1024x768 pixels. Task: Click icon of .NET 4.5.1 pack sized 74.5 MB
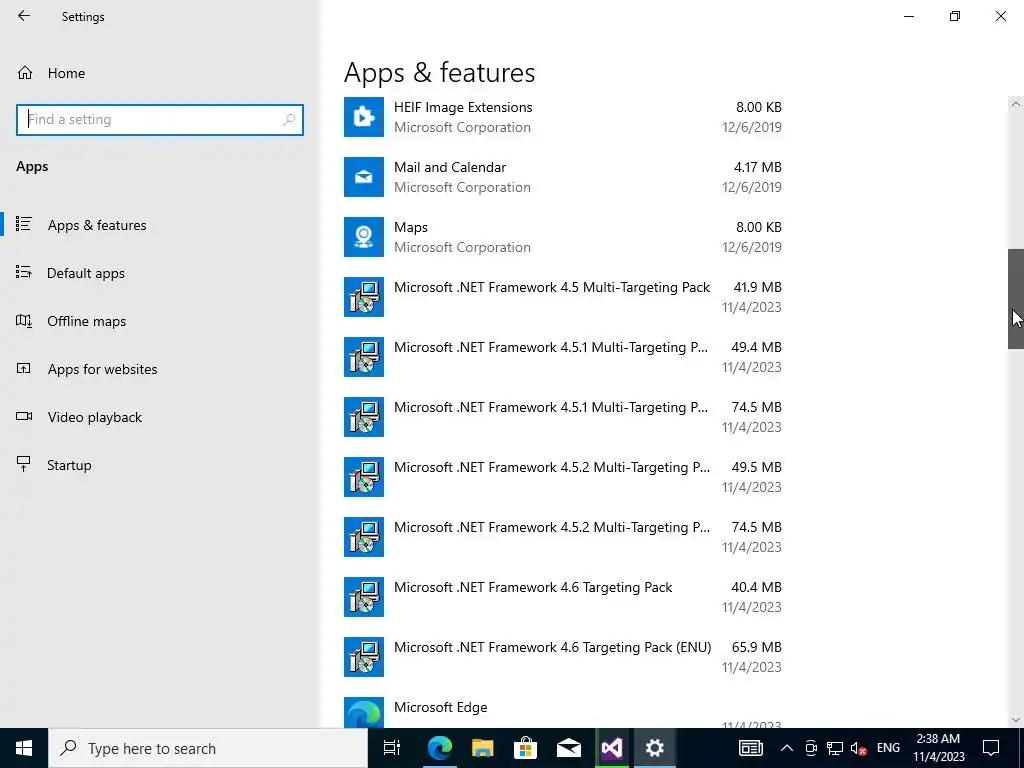tap(364, 417)
